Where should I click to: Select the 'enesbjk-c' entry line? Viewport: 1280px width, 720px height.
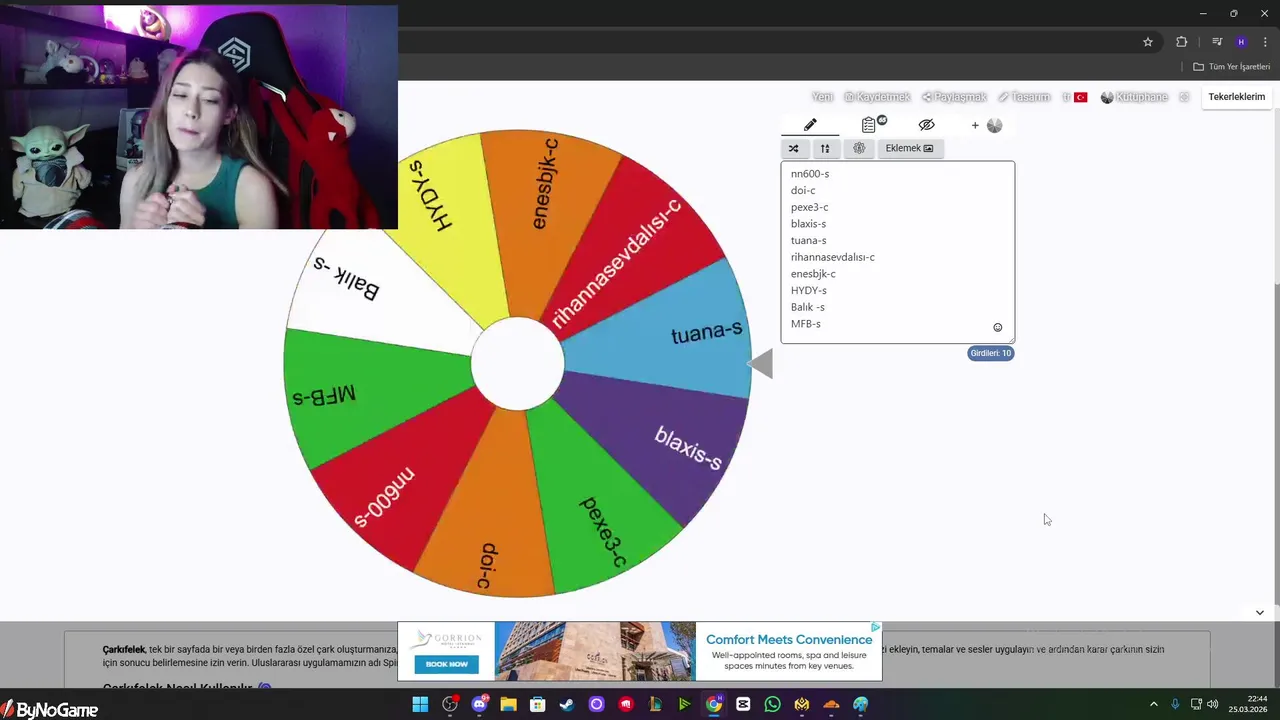813,274
